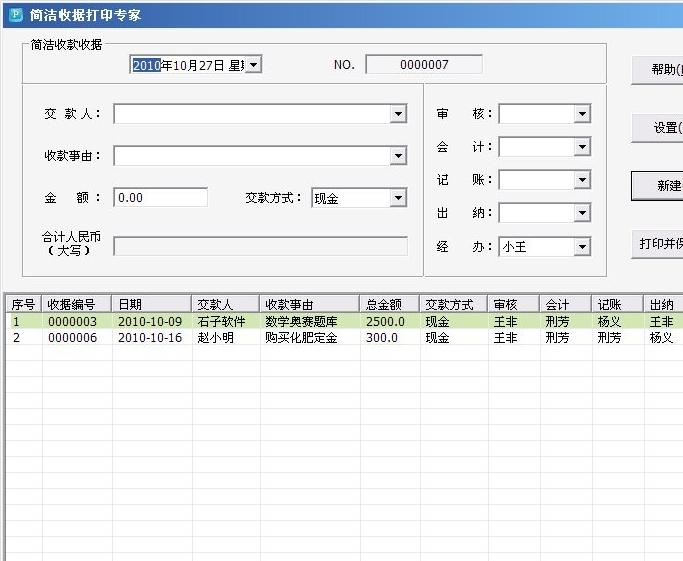Expand the 记账 bookkeeper dropdown
The height and width of the screenshot is (561, 683).
(x=582, y=181)
